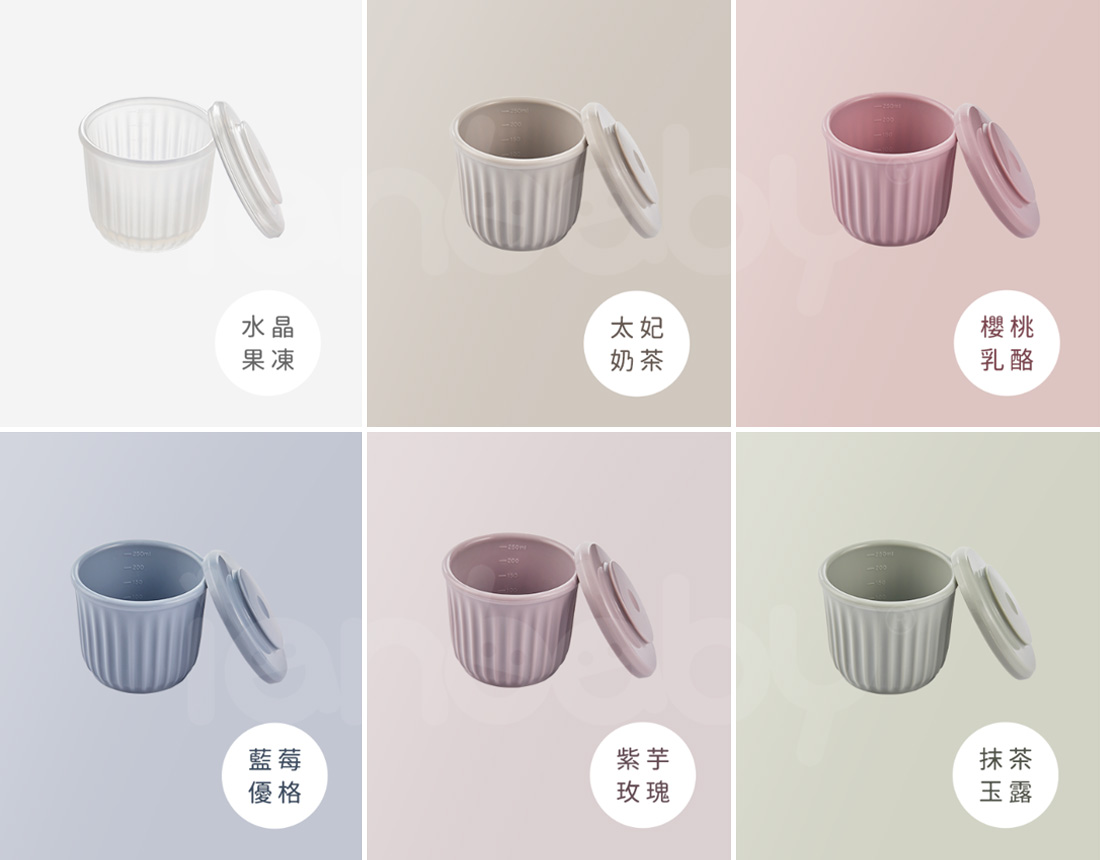Choose the 抹茶玉露 circle label
1100x860 pixels.
tap(1005, 775)
